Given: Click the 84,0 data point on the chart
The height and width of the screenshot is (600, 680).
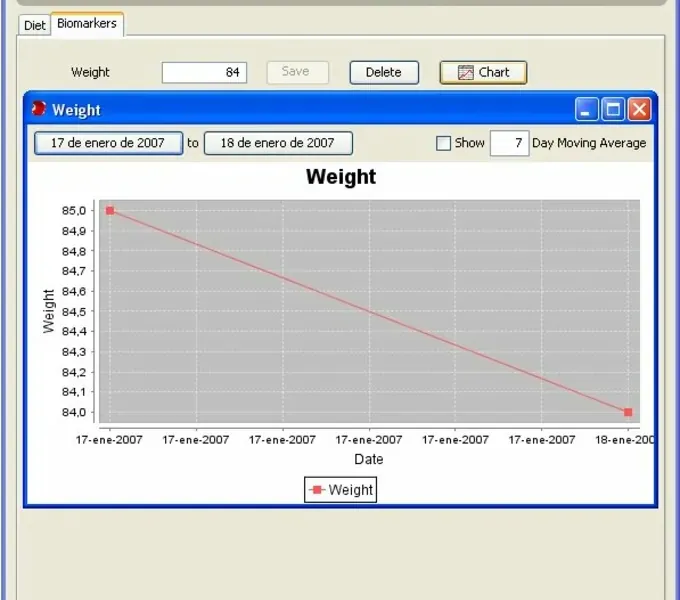Looking at the screenshot, I should coord(628,412).
